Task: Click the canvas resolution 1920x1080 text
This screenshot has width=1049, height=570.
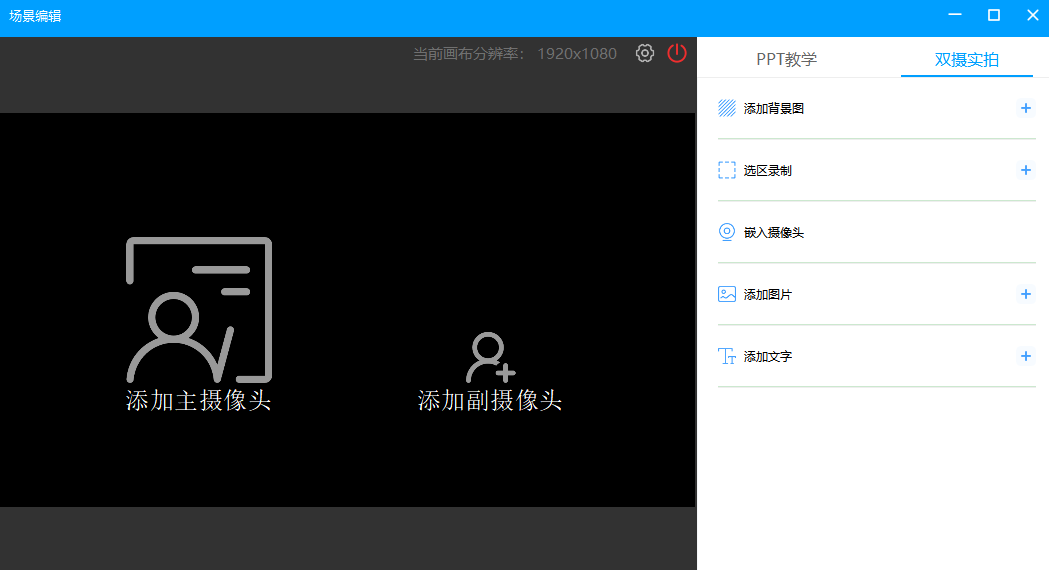Action: [x=577, y=54]
